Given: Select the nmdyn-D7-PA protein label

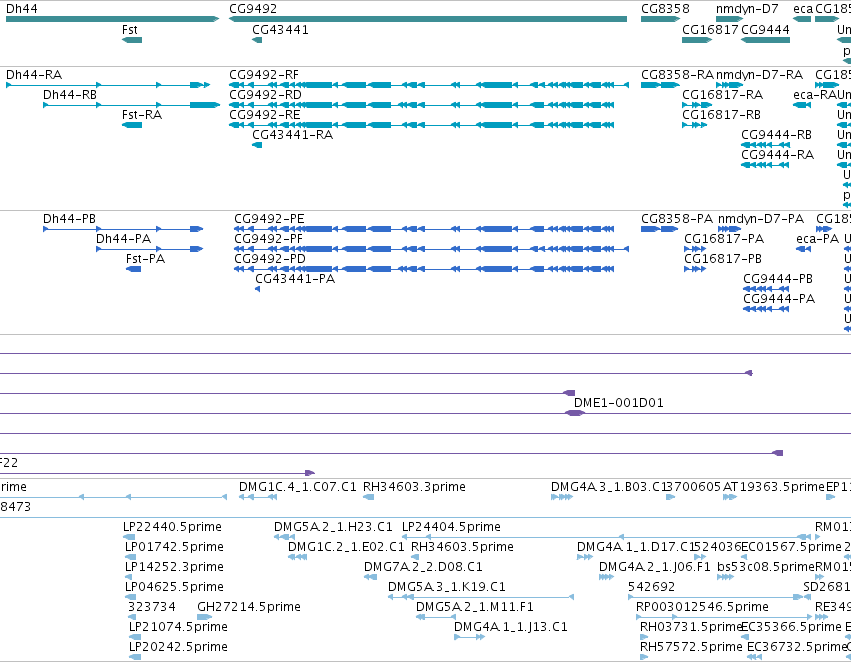Looking at the screenshot, I should tap(761, 219).
